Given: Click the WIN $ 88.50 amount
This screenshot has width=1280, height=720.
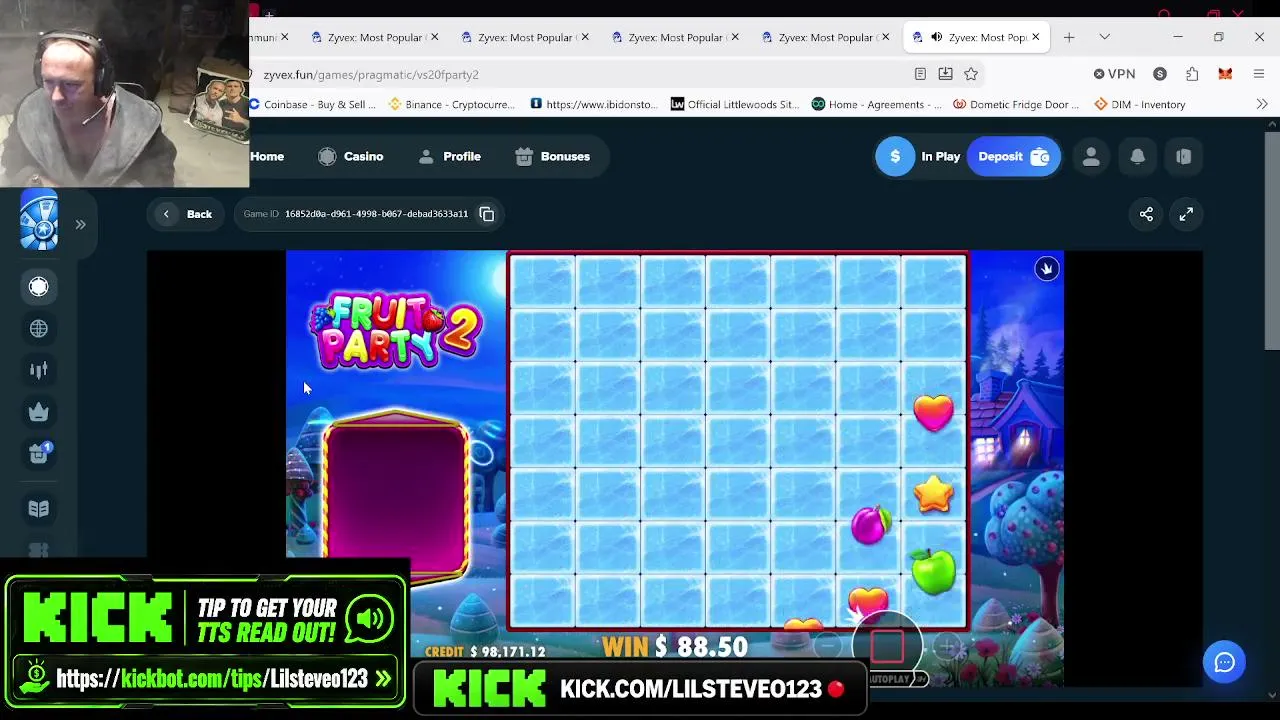Looking at the screenshot, I should click(675, 647).
